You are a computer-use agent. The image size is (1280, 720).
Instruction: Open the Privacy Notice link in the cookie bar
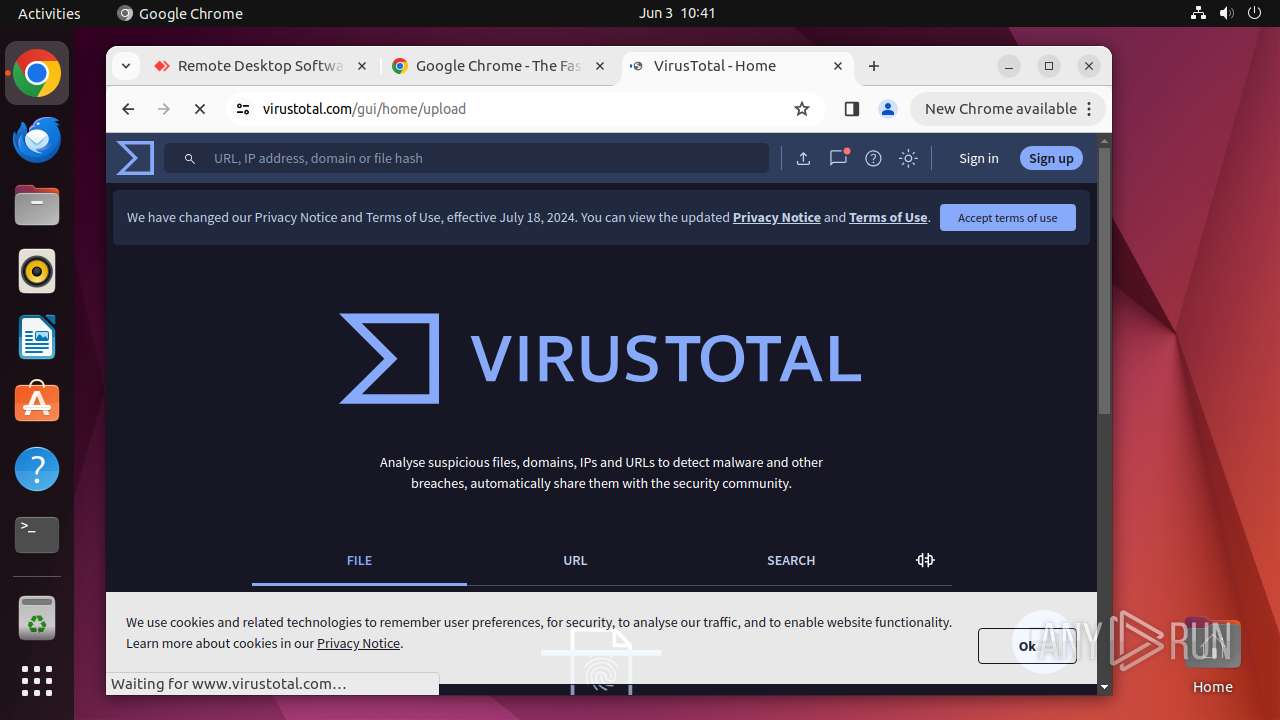click(x=358, y=643)
